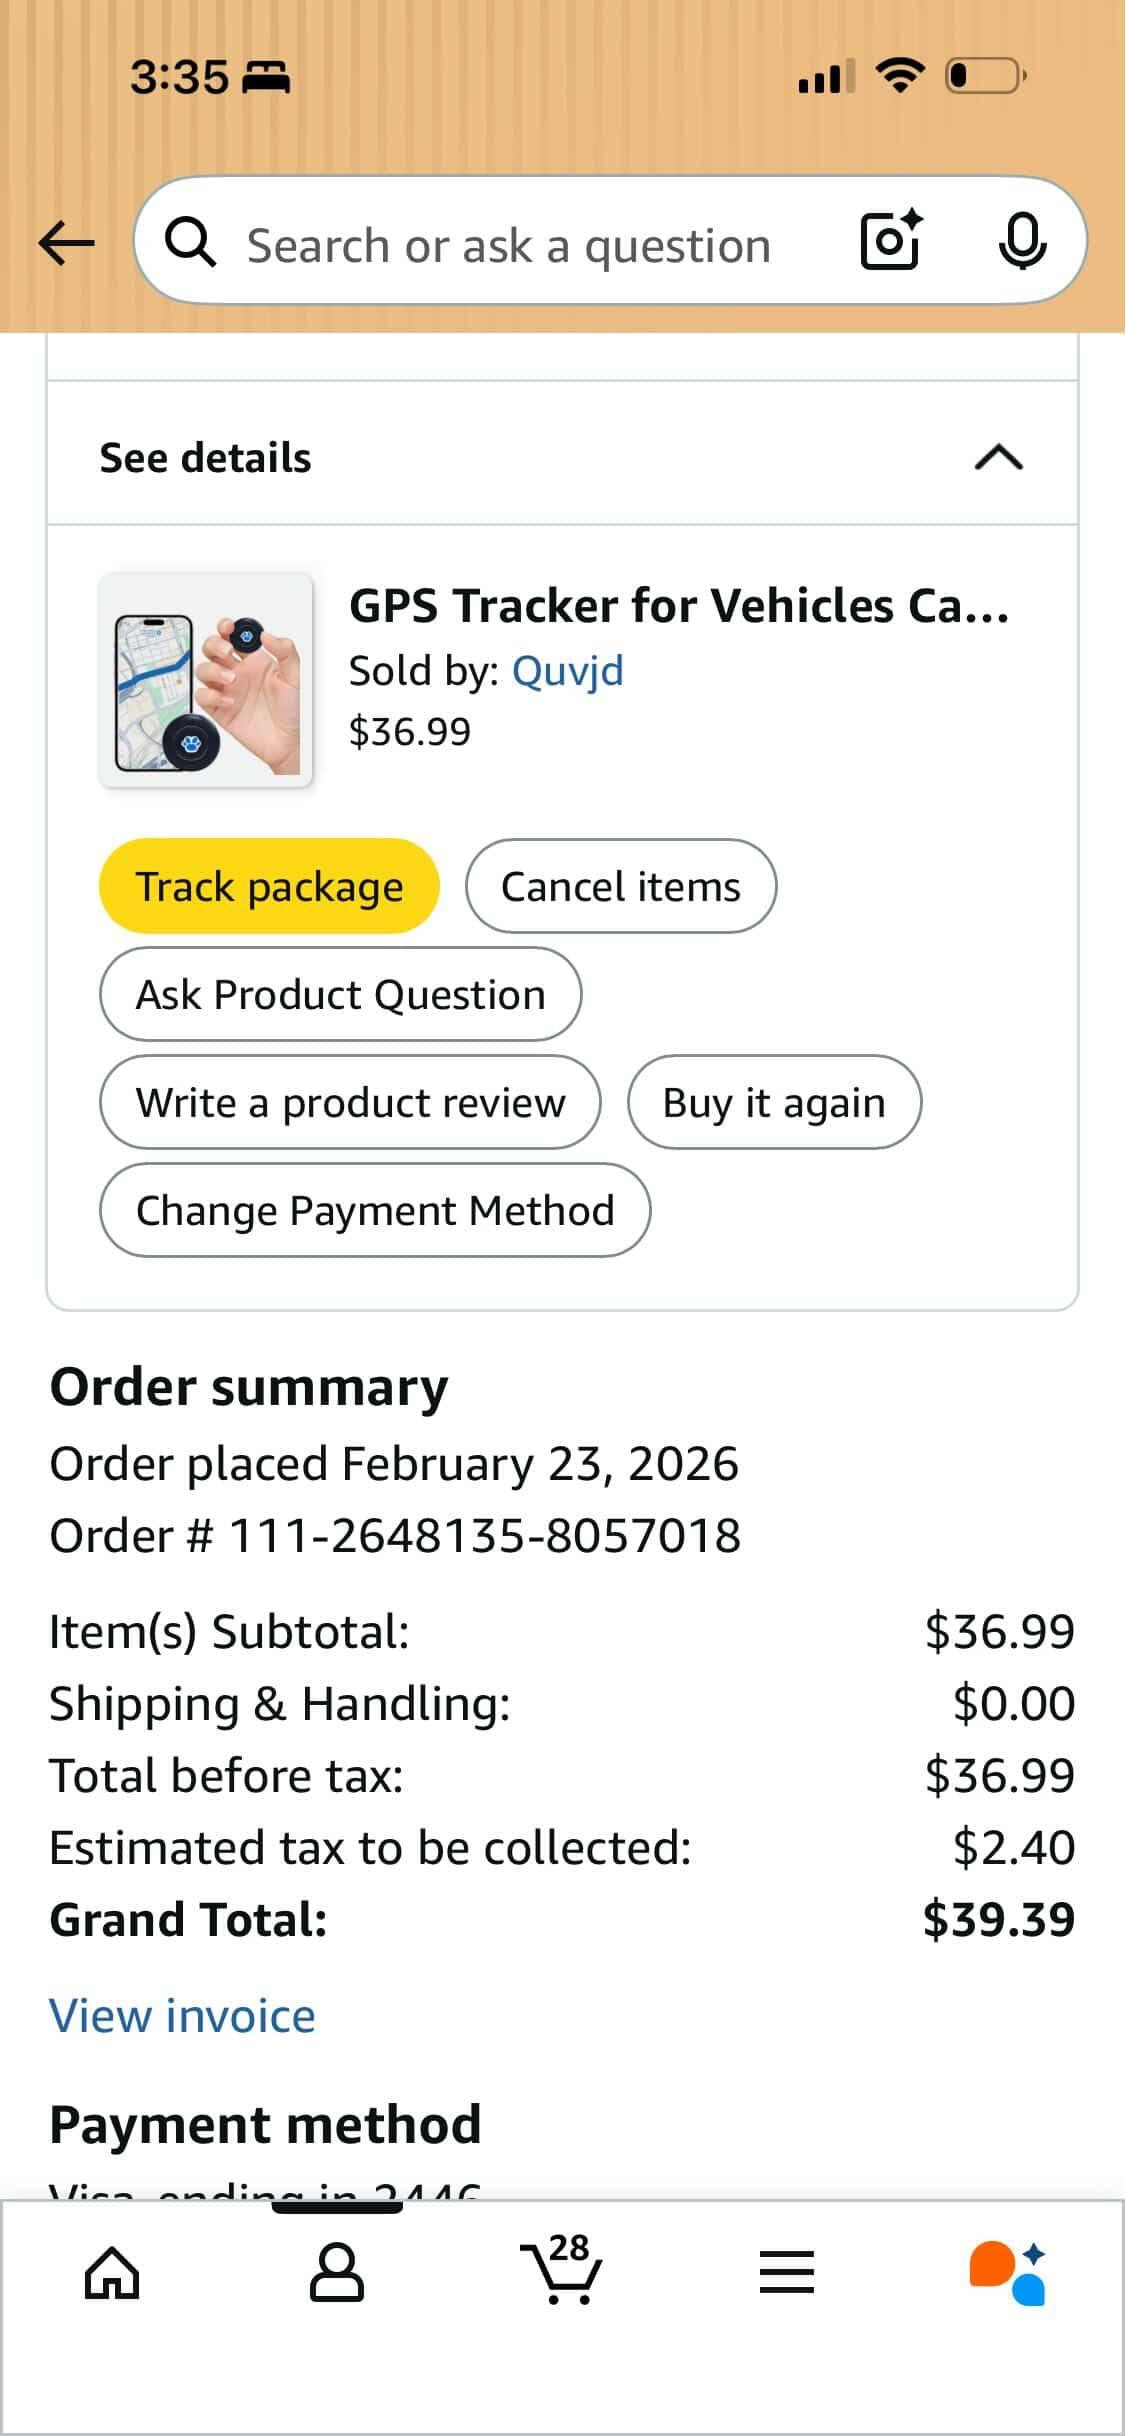Open the Rufus AI assistant icon
The height and width of the screenshot is (2436, 1125).
1008,2272
